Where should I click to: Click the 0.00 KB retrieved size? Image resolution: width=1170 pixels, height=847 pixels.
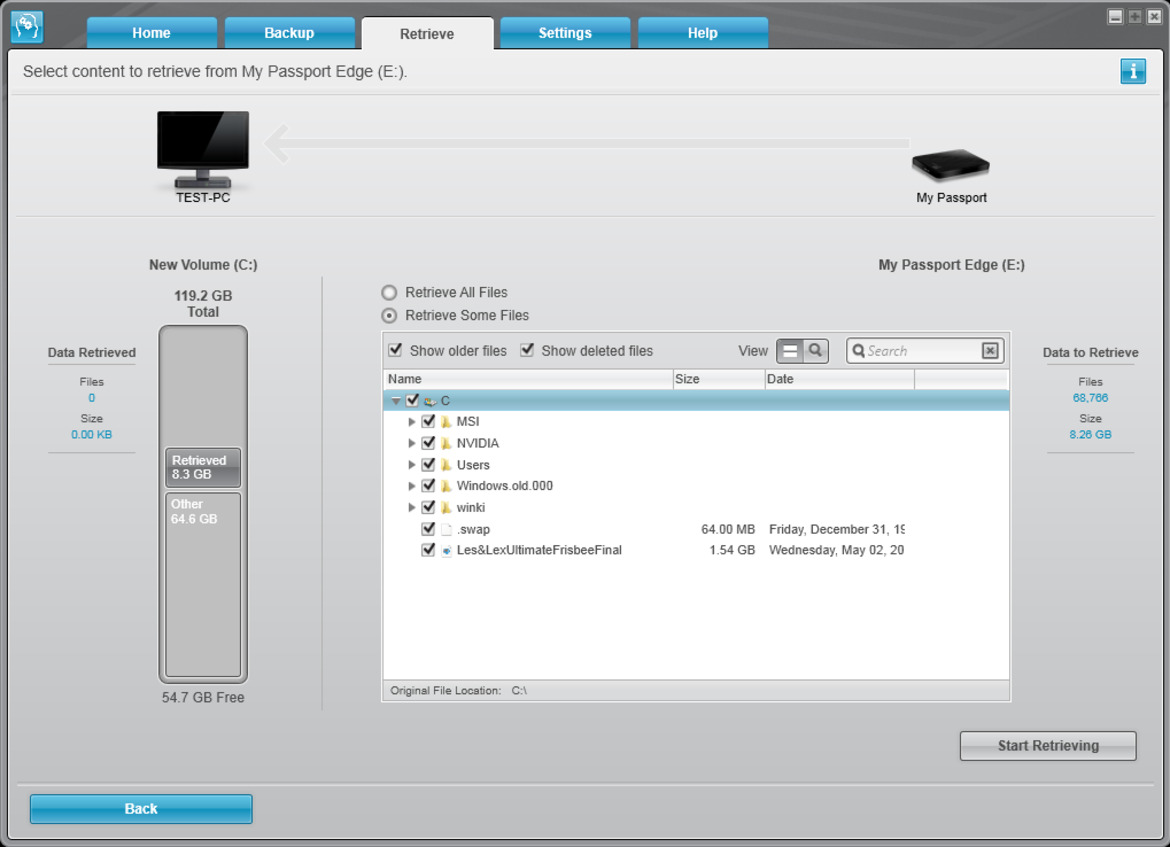(x=92, y=434)
